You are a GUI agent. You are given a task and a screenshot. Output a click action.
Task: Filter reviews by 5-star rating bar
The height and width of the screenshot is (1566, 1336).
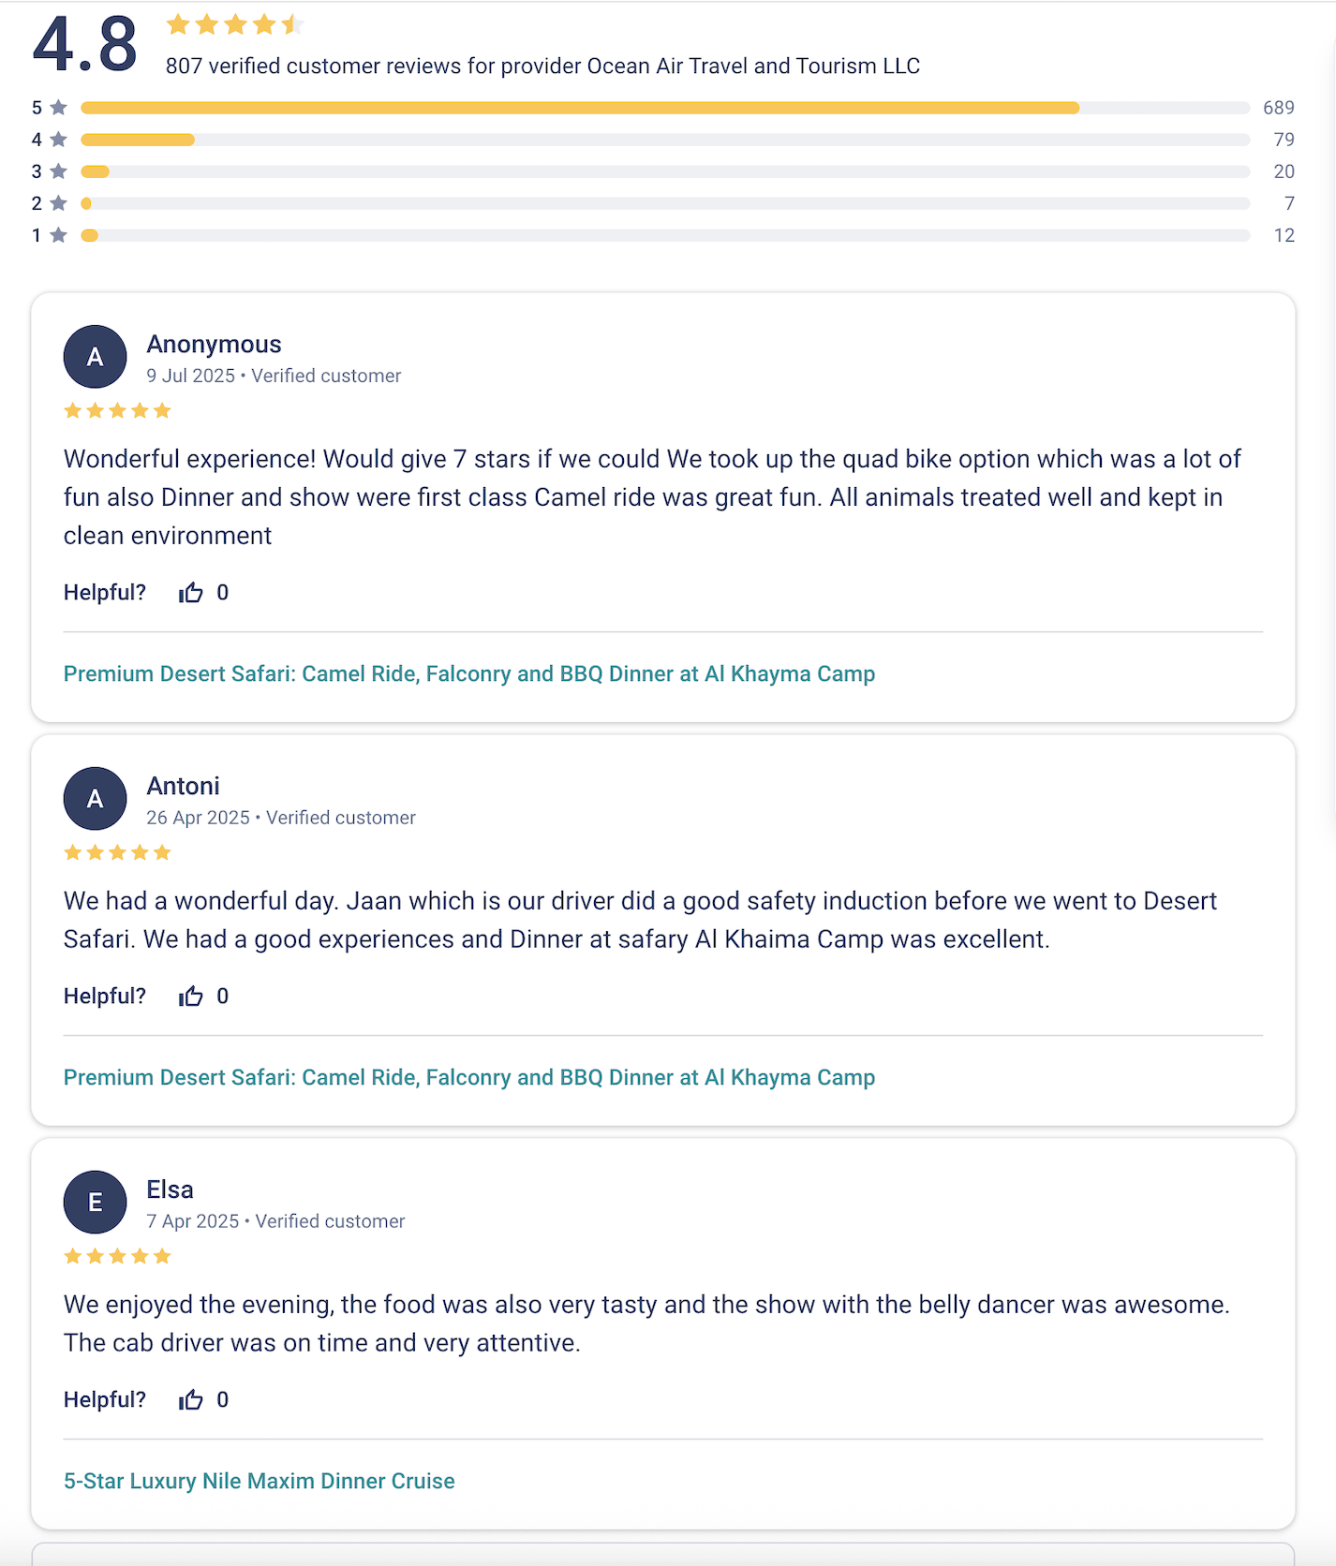(x=665, y=108)
